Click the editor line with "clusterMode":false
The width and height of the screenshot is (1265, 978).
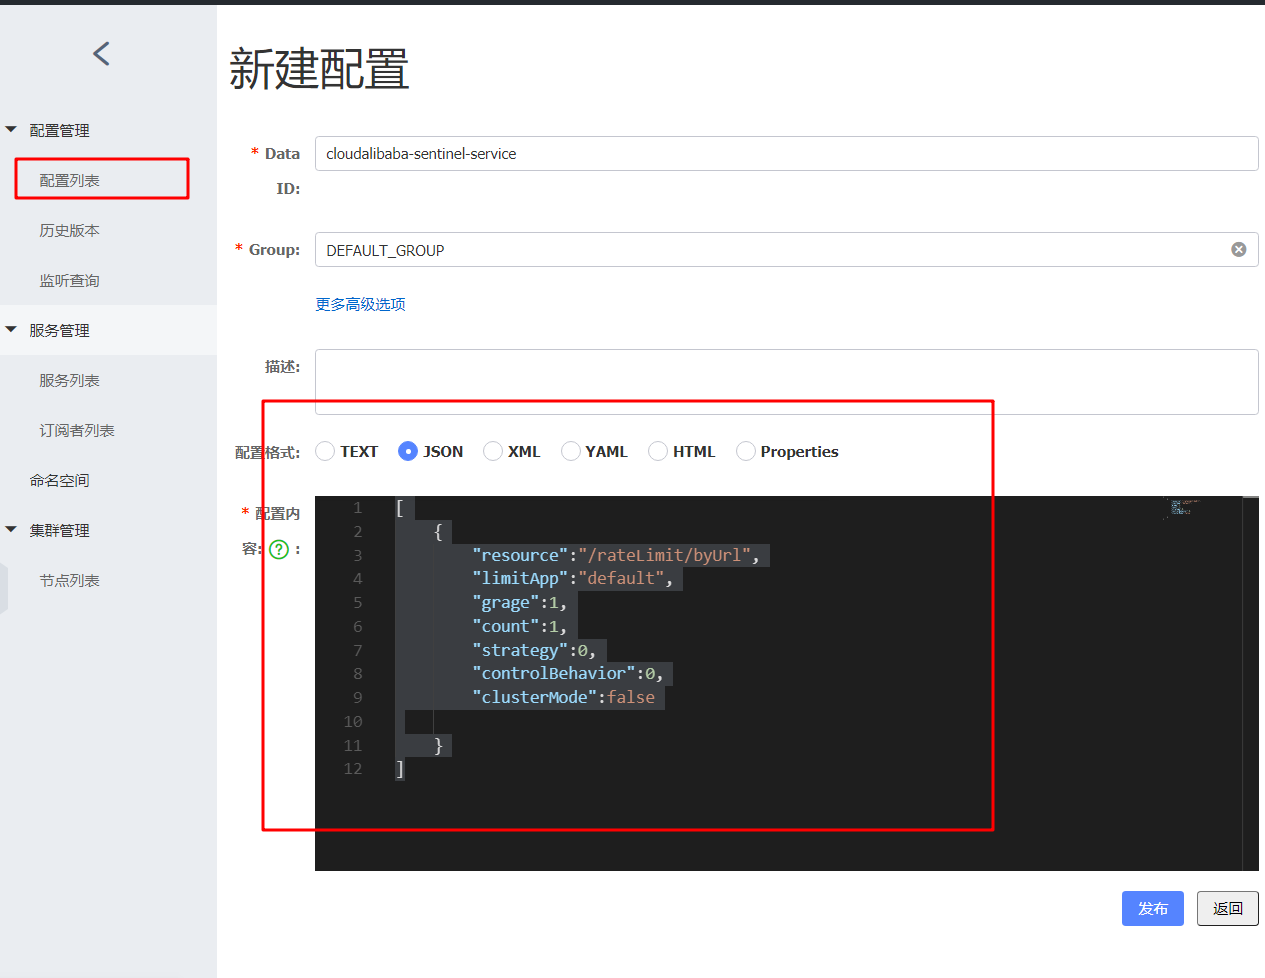[x=564, y=697]
